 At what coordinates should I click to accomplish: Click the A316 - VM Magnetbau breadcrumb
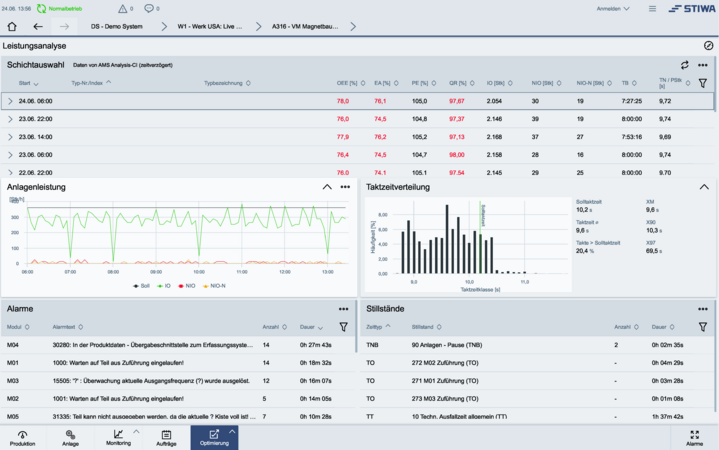pyautogui.click(x=305, y=27)
